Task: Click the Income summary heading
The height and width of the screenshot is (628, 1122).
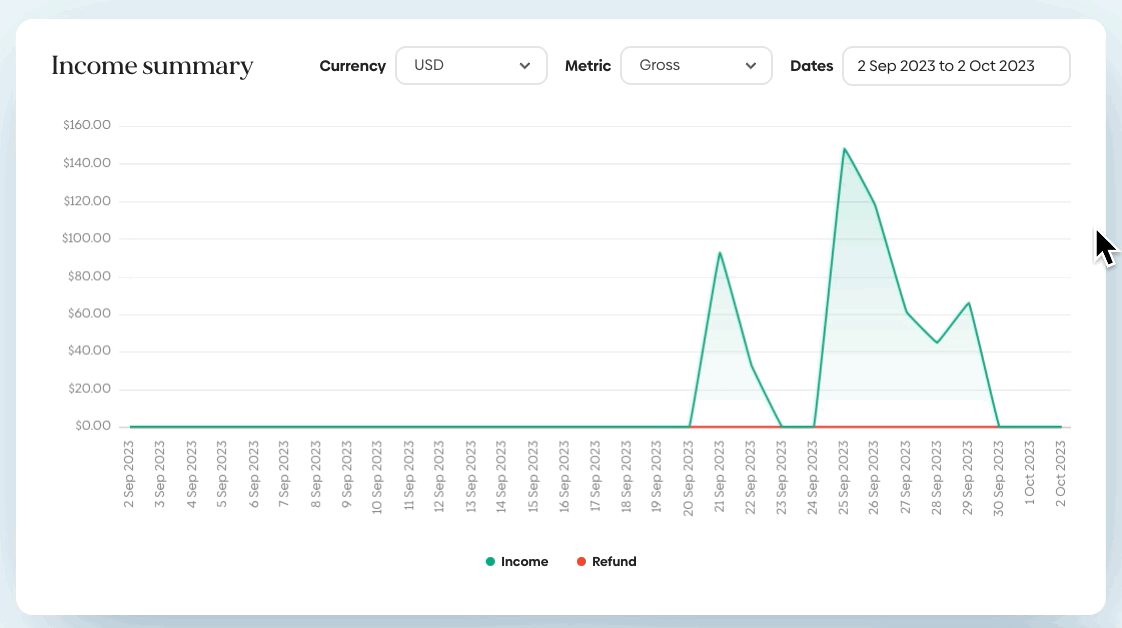Action: point(152,66)
